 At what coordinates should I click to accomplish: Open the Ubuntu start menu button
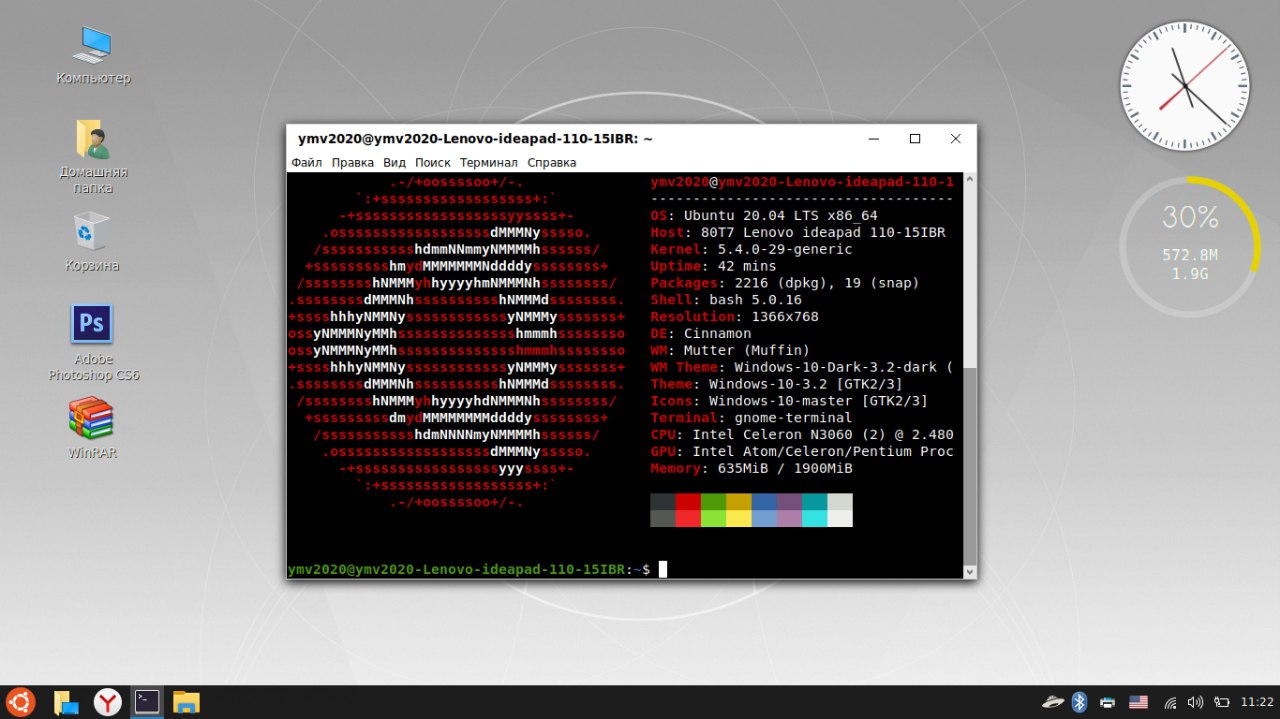tap(19, 702)
